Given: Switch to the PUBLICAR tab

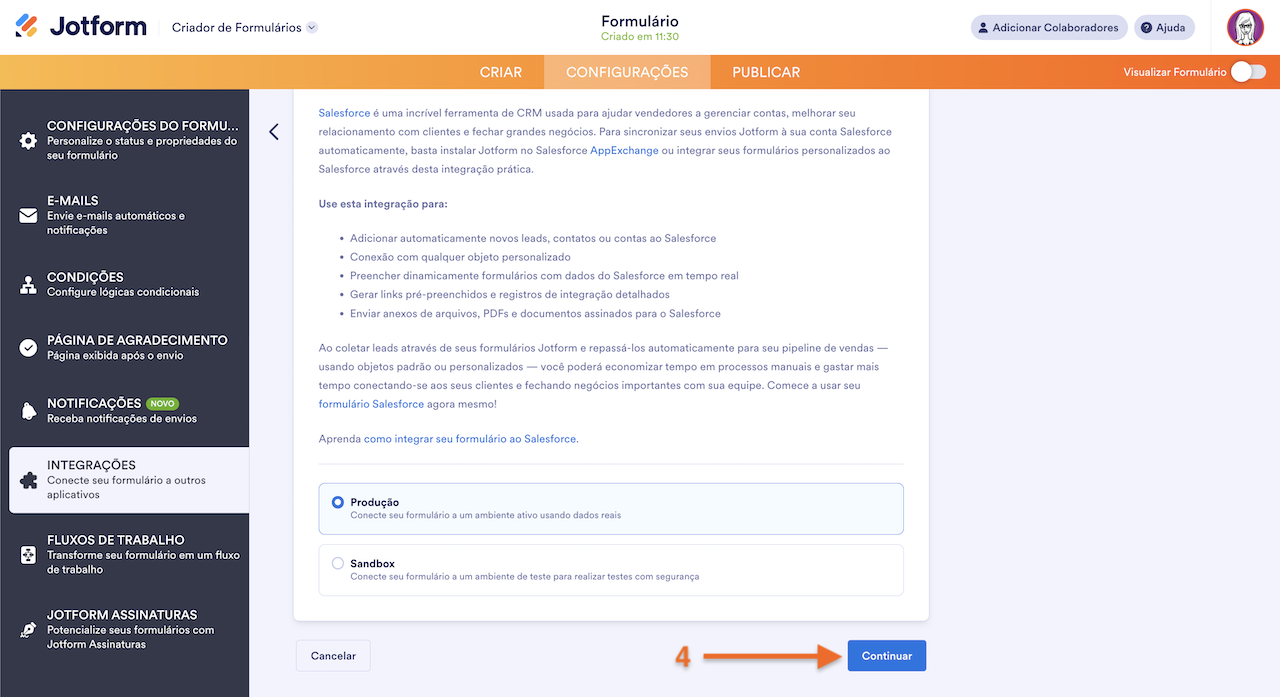Looking at the screenshot, I should coord(765,72).
